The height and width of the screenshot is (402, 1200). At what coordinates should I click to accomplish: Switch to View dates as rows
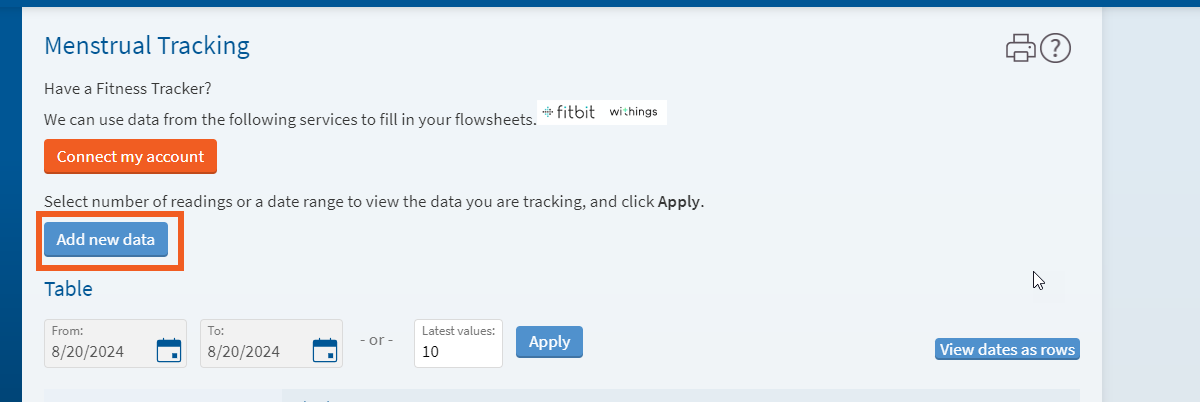click(1007, 350)
